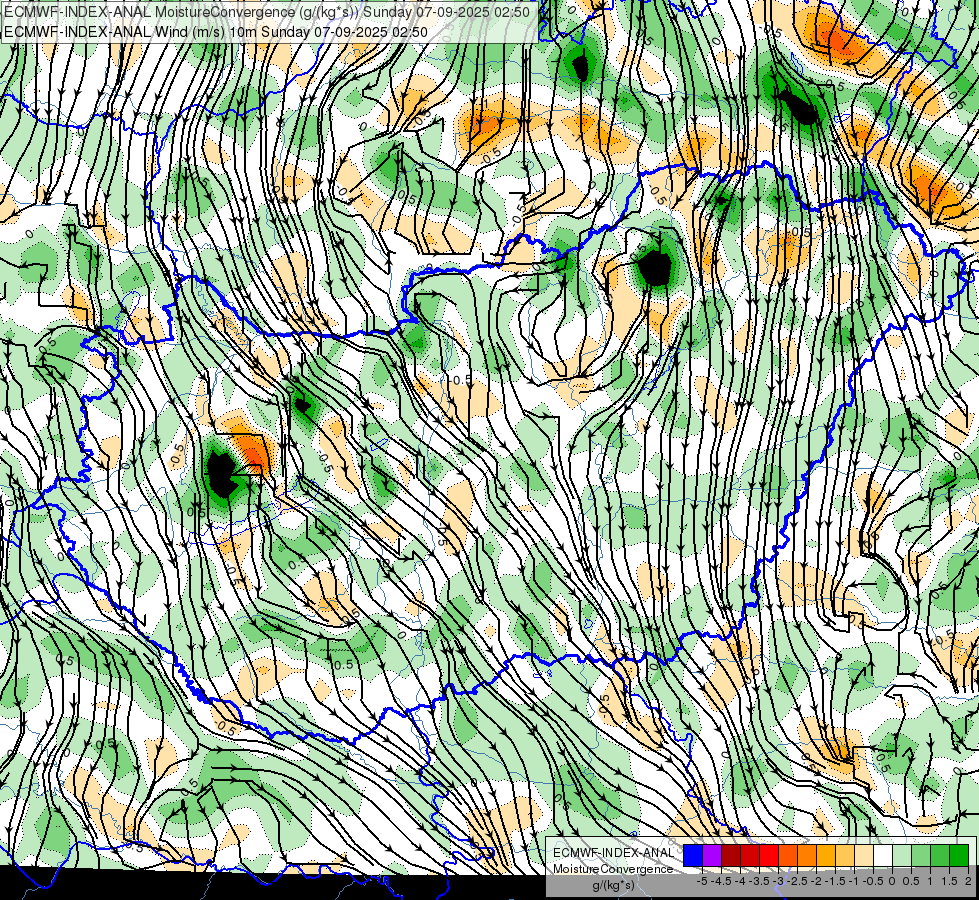Click the '1.5' legend scale value
The height and width of the screenshot is (900, 979).
pos(950,881)
